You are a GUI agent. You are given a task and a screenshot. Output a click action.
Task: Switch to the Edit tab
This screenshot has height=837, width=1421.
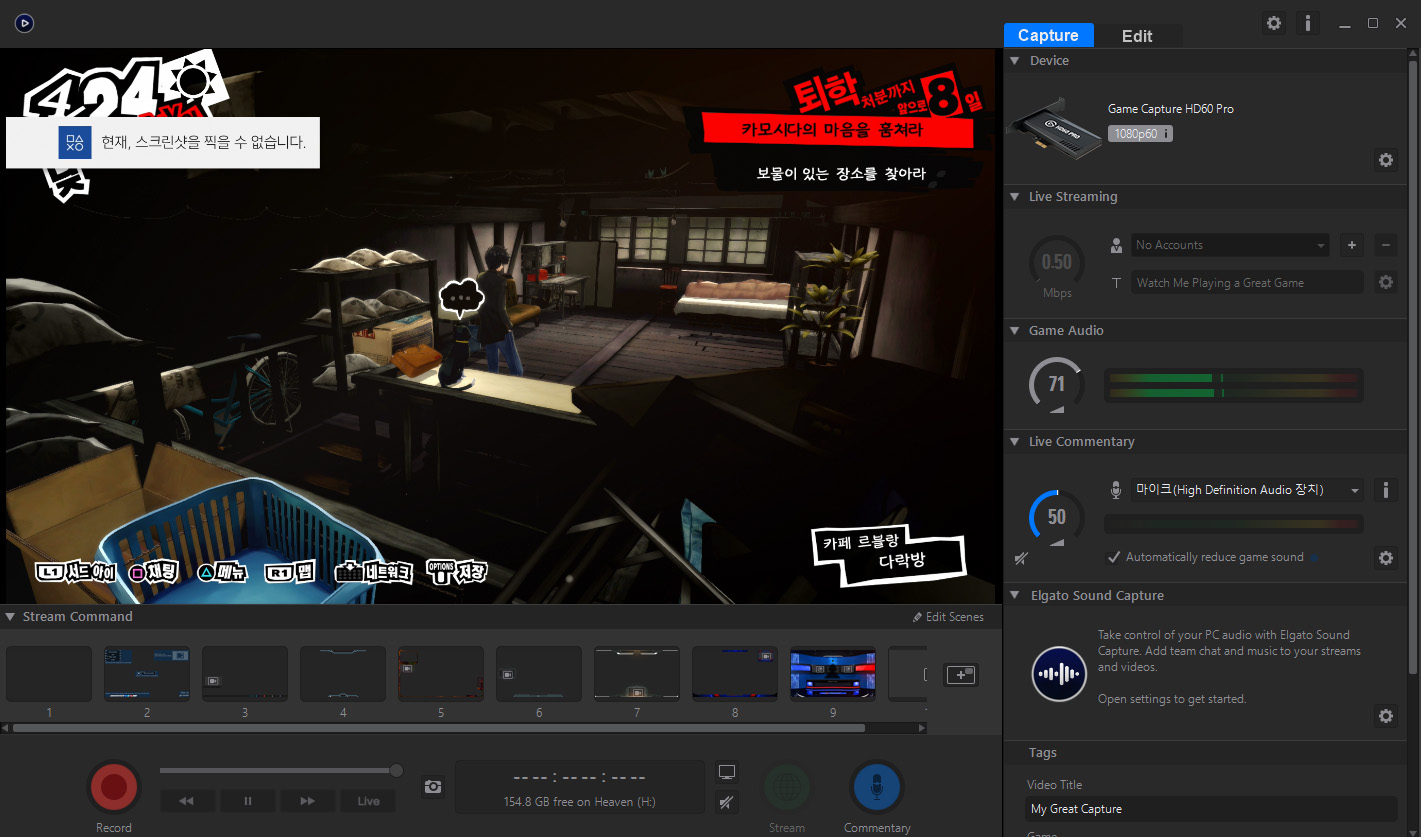1137,35
